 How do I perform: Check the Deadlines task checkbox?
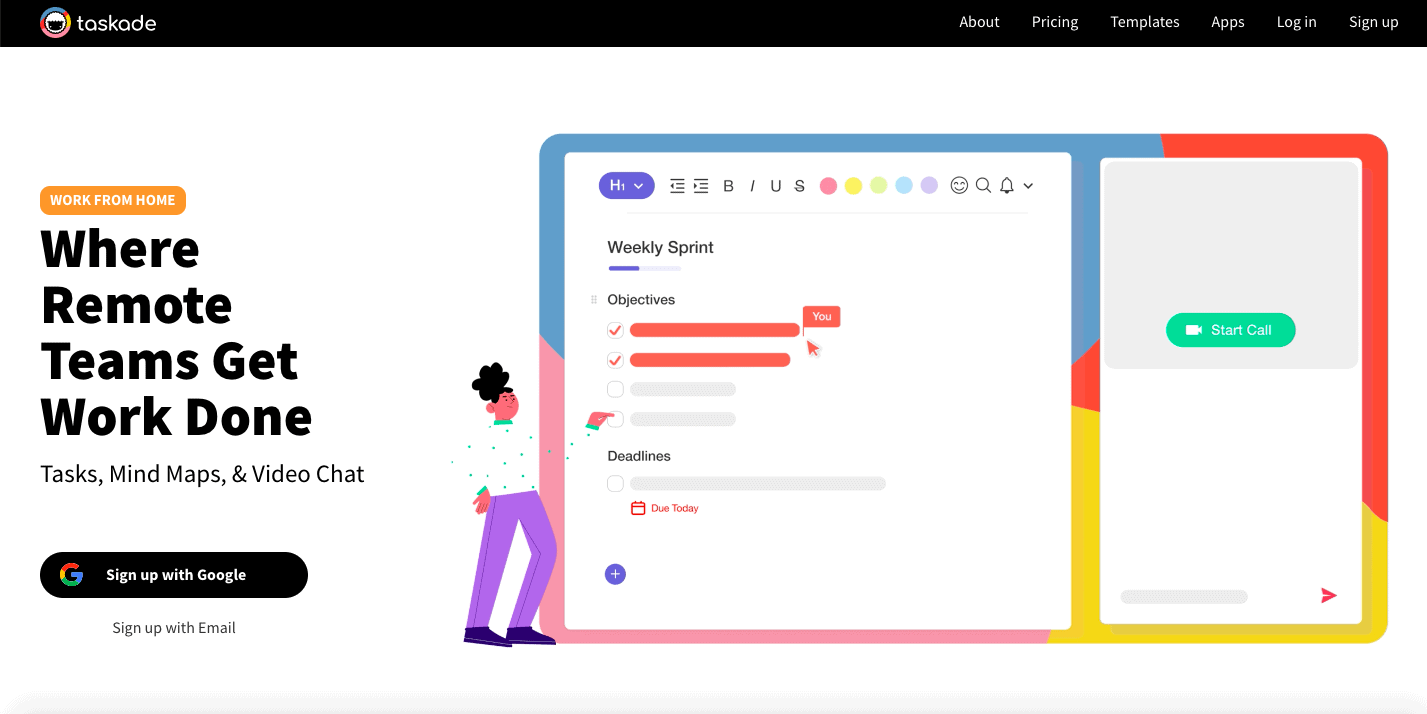(615, 484)
